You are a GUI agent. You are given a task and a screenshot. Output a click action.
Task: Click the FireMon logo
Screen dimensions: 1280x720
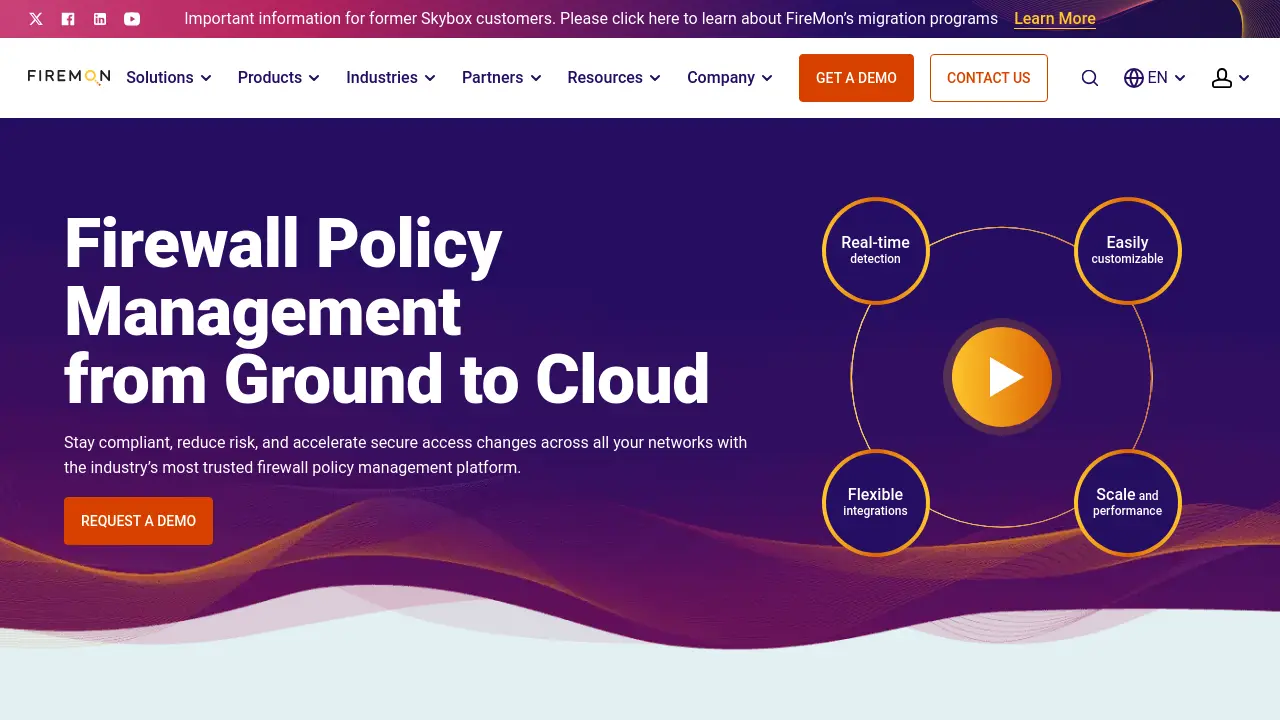point(68,76)
